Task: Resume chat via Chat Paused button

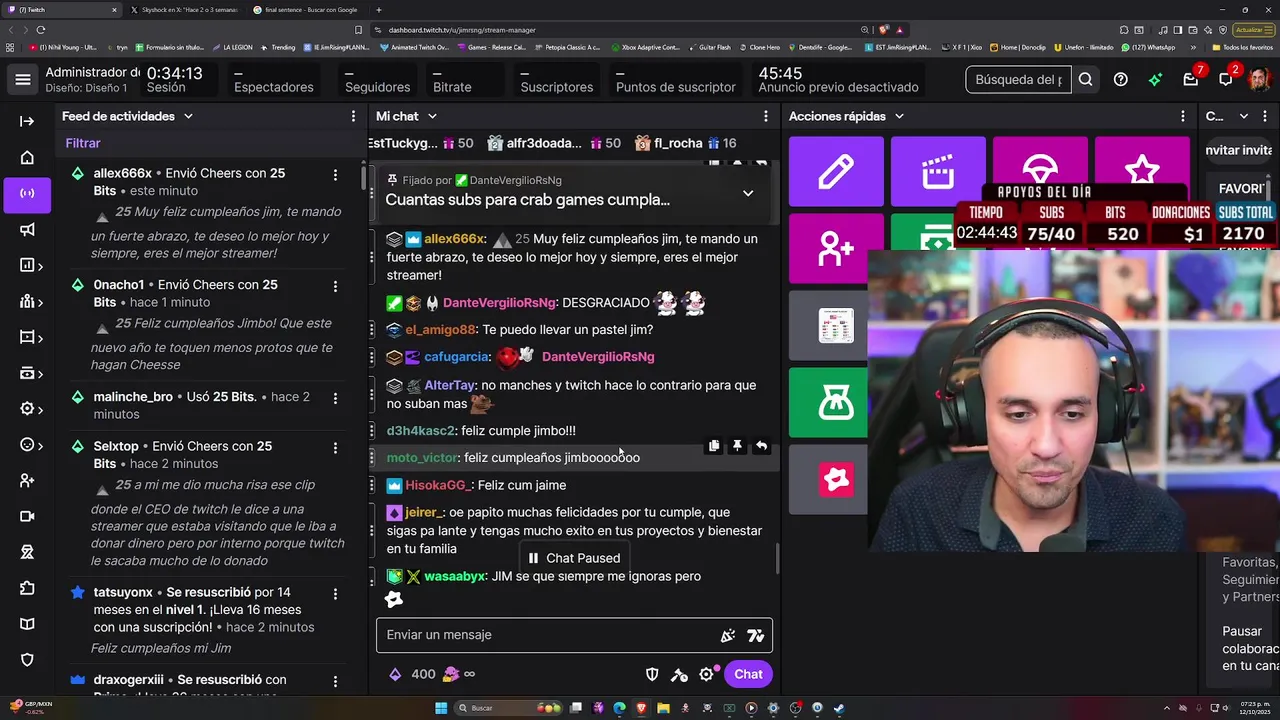Action: [x=574, y=558]
